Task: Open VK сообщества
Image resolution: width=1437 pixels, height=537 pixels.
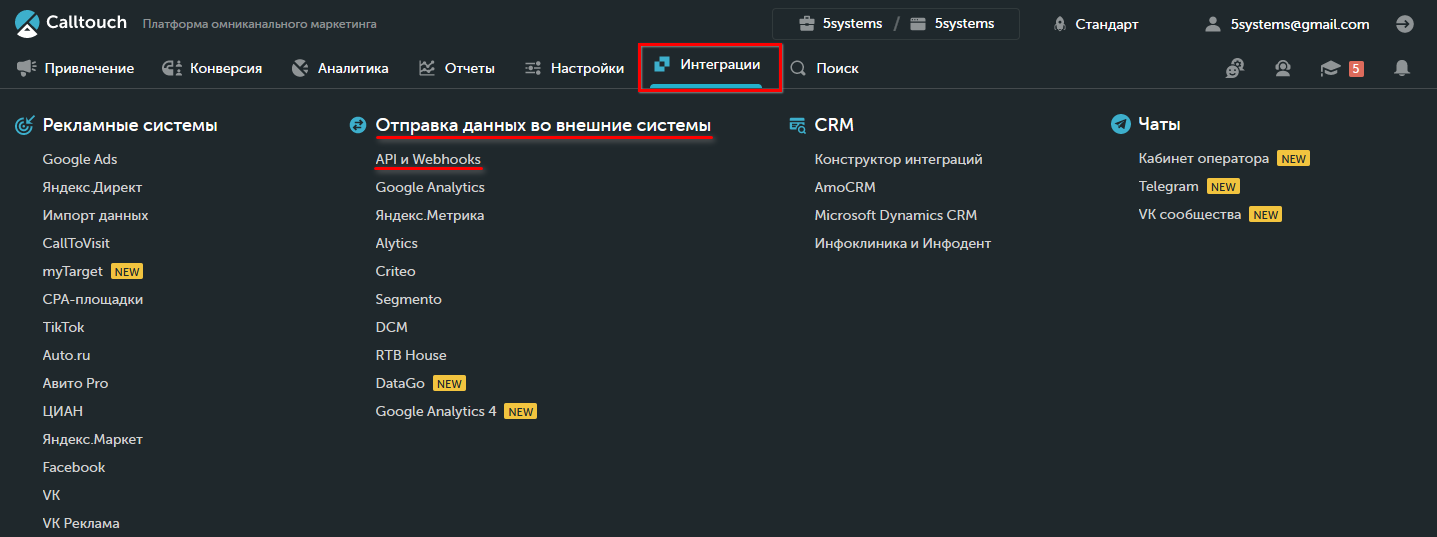Action: tap(1189, 214)
